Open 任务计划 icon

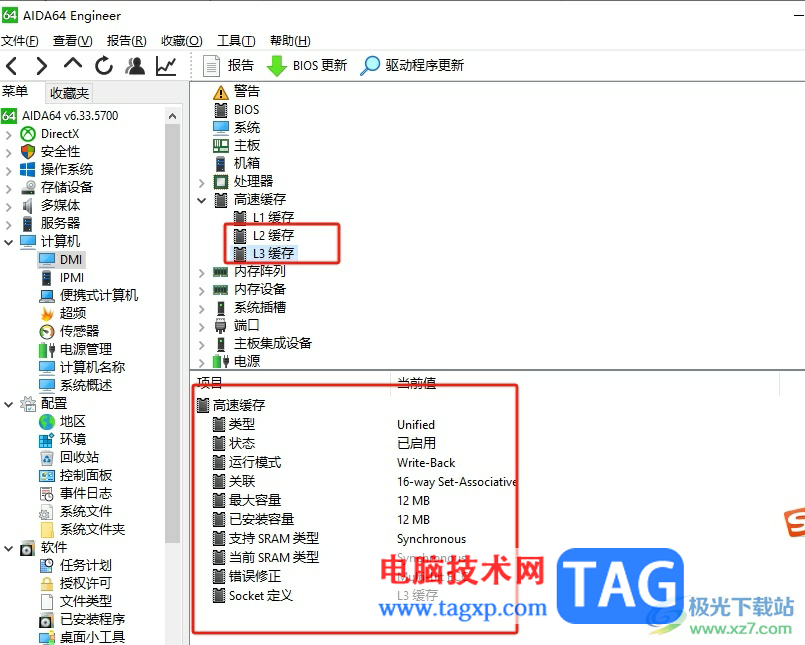[47, 566]
